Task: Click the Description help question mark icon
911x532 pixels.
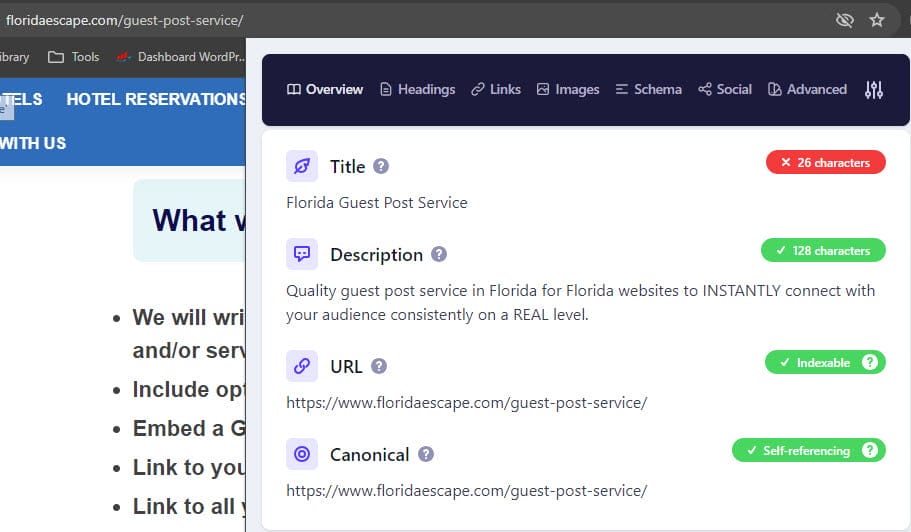Action: coord(439,255)
